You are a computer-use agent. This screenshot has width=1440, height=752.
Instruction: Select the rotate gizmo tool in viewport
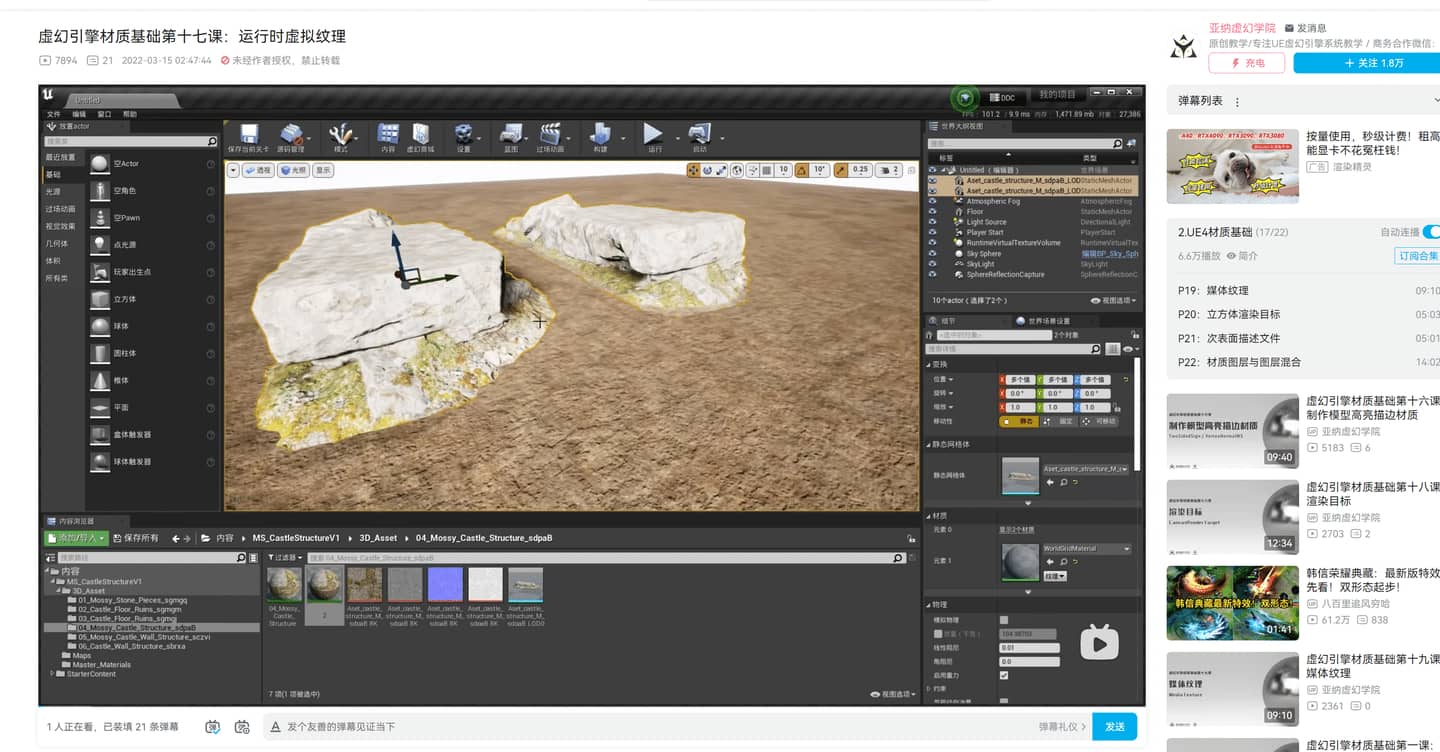coord(707,170)
